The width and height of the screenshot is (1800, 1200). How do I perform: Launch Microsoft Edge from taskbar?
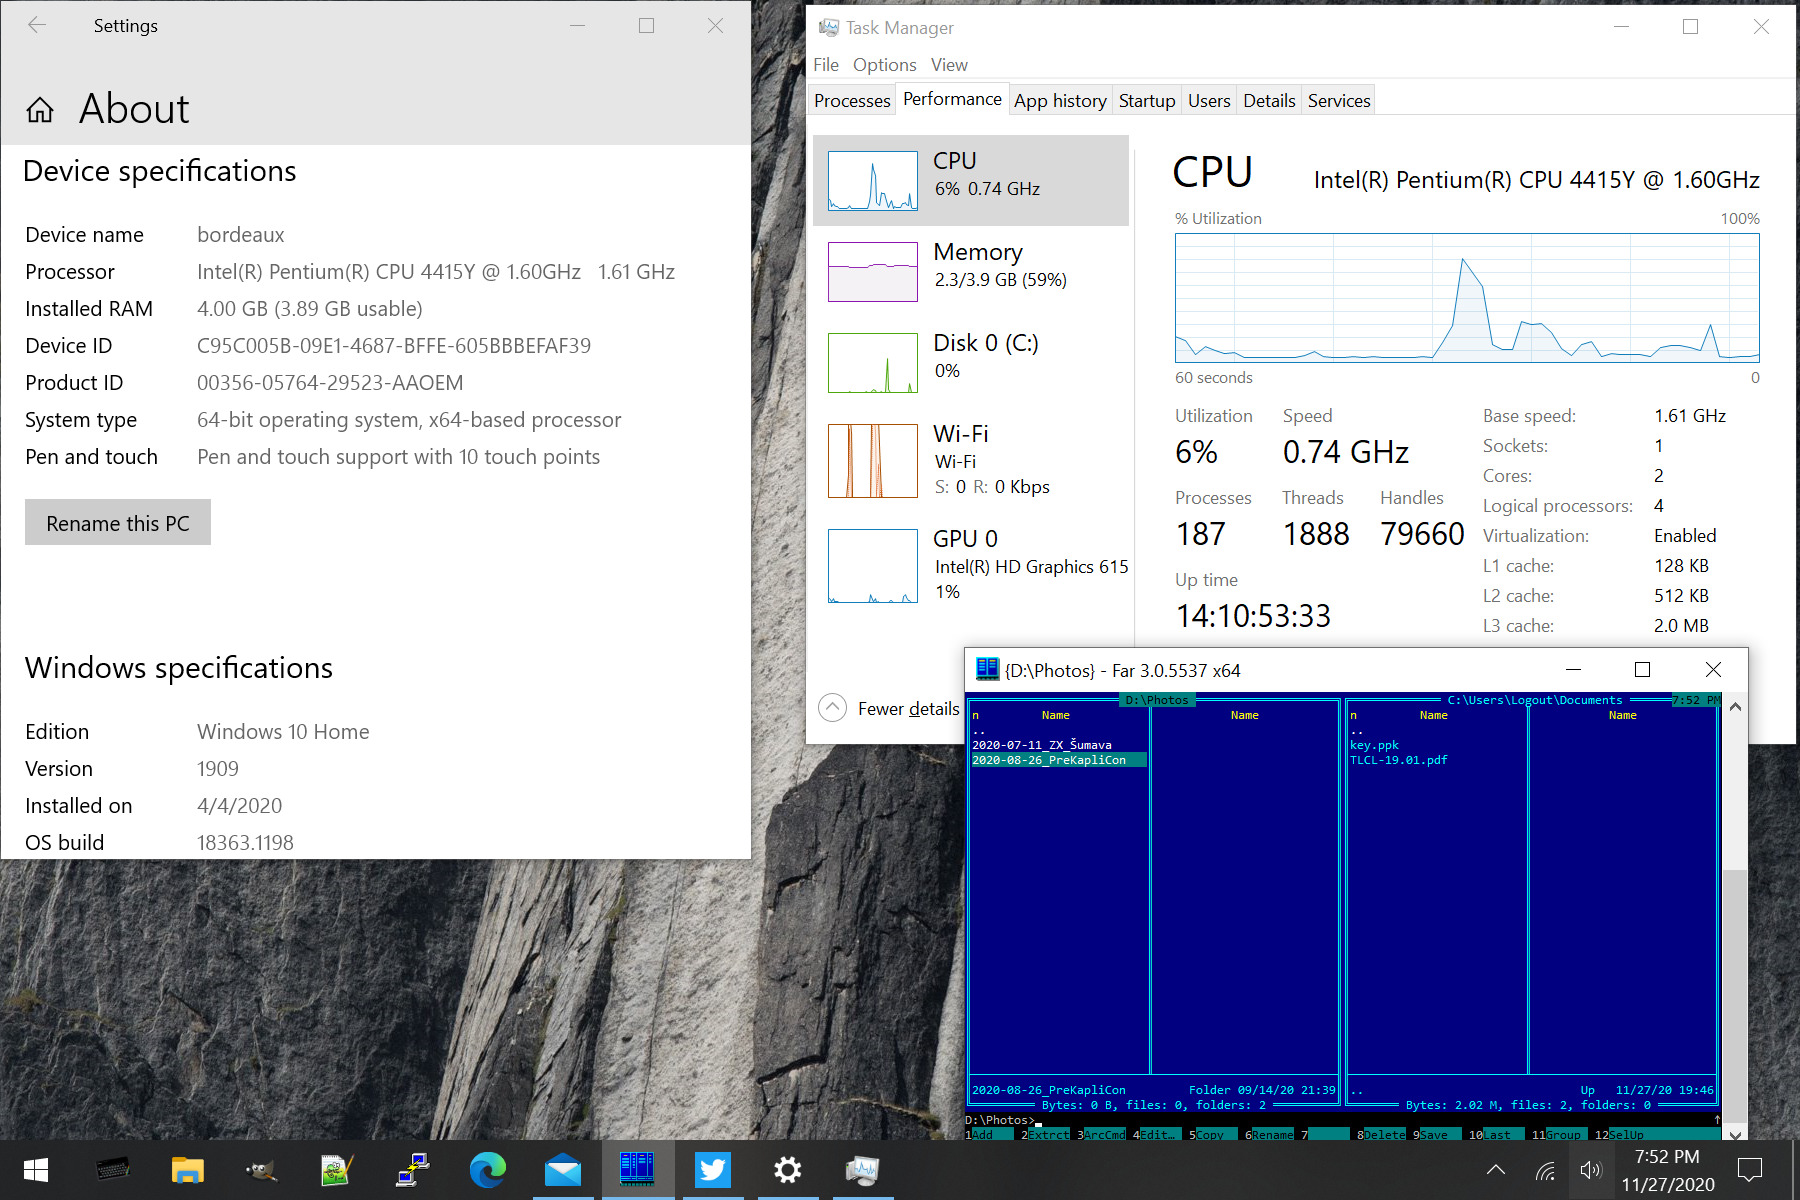(487, 1170)
